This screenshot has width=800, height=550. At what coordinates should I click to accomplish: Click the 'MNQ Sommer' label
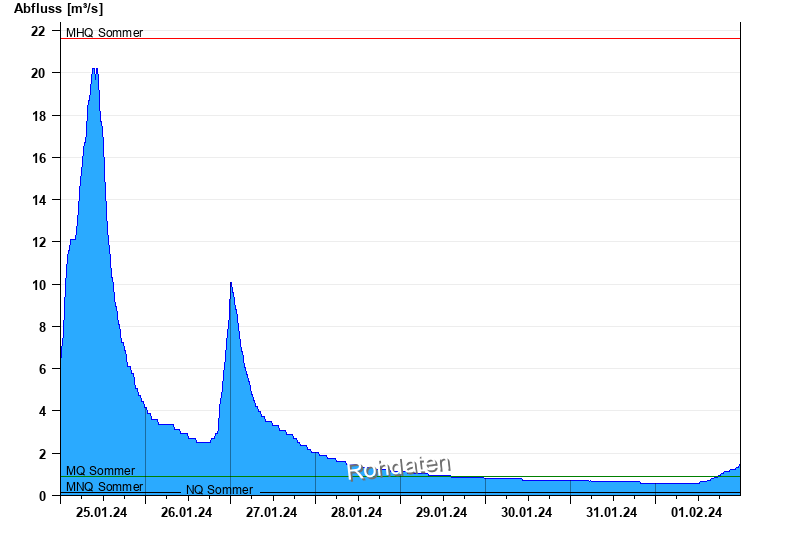[105, 487]
